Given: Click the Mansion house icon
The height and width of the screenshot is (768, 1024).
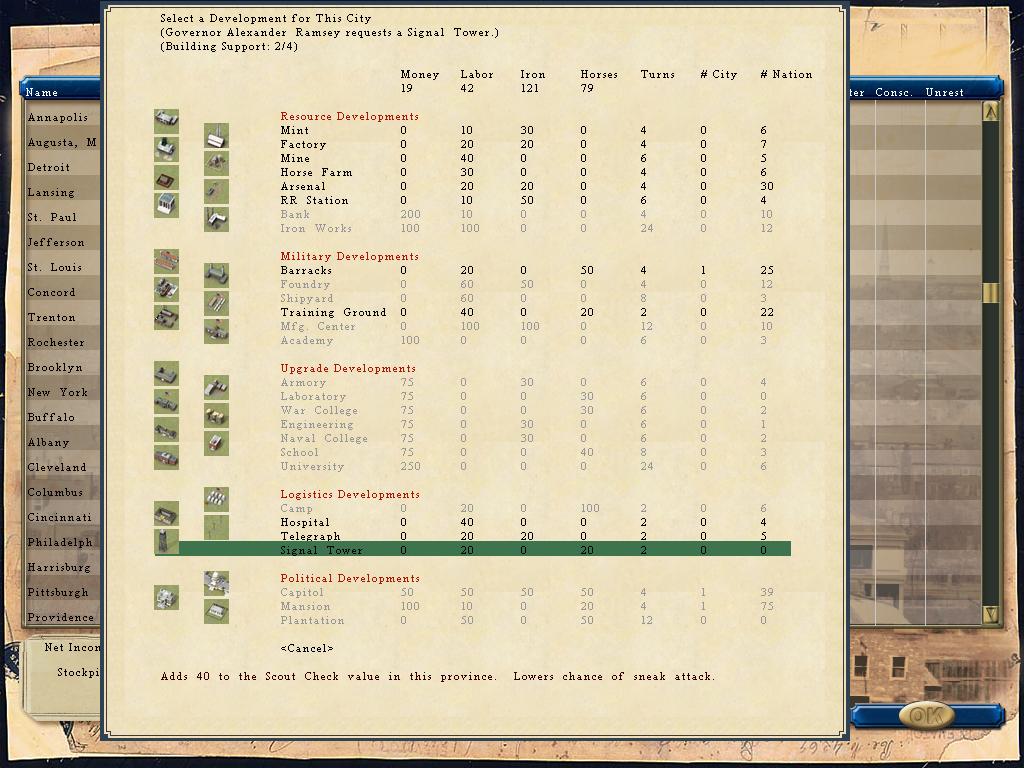Looking at the screenshot, I should pyautogui.click(x=167, y=598).
